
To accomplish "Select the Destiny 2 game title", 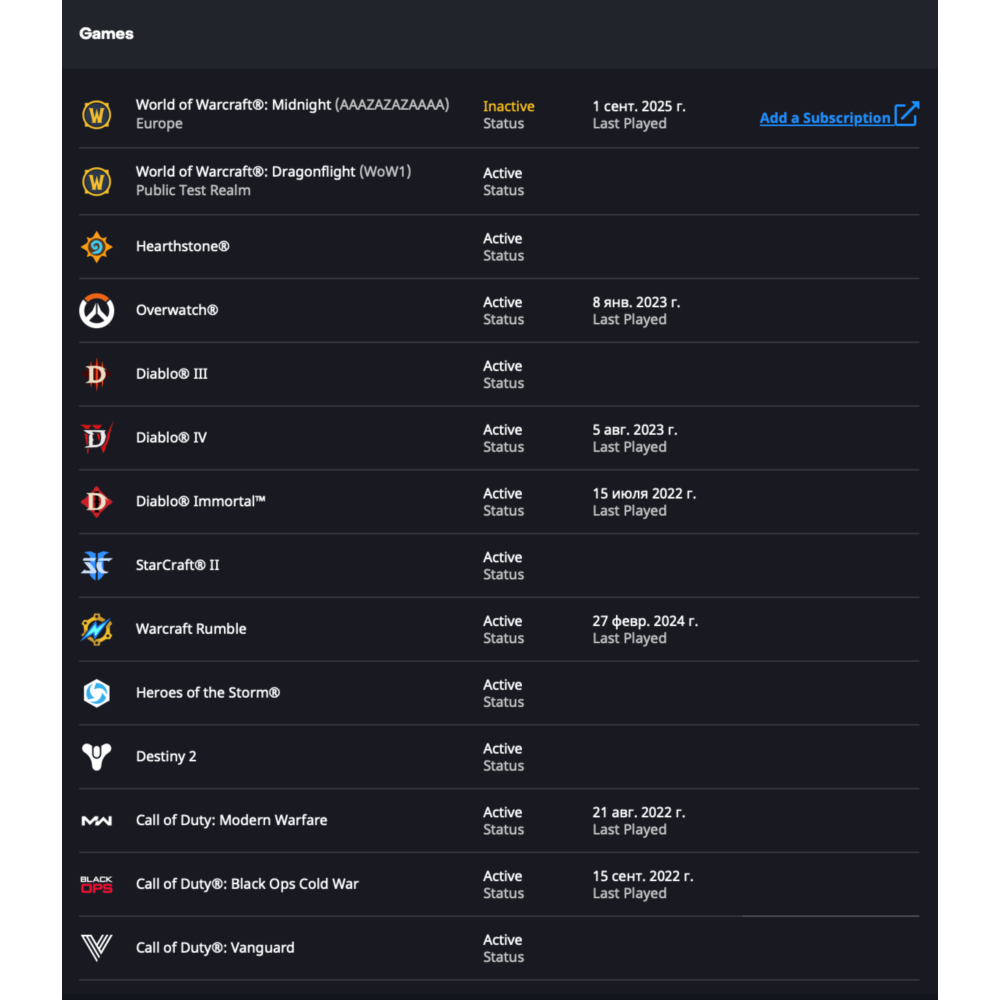I will [x=166, y=757].
